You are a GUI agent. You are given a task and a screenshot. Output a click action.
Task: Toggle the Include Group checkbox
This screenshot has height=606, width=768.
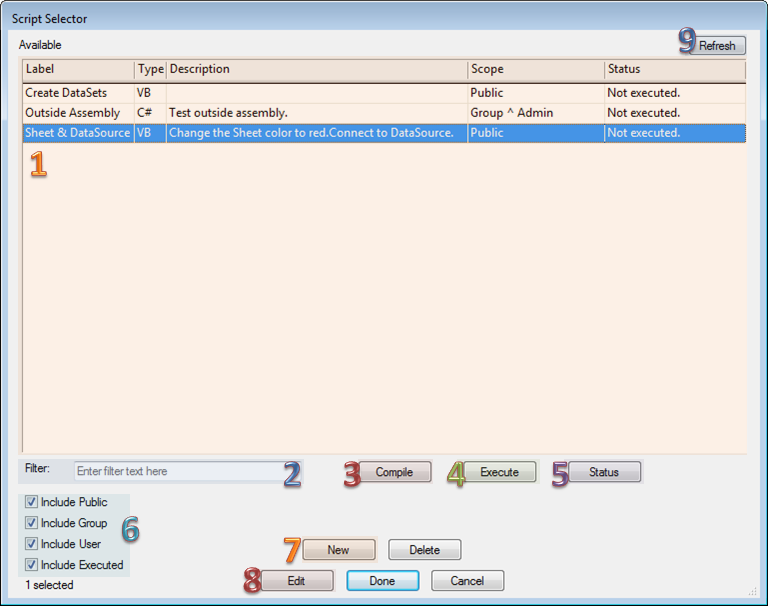pyautogui.click(x=32, y=523)
